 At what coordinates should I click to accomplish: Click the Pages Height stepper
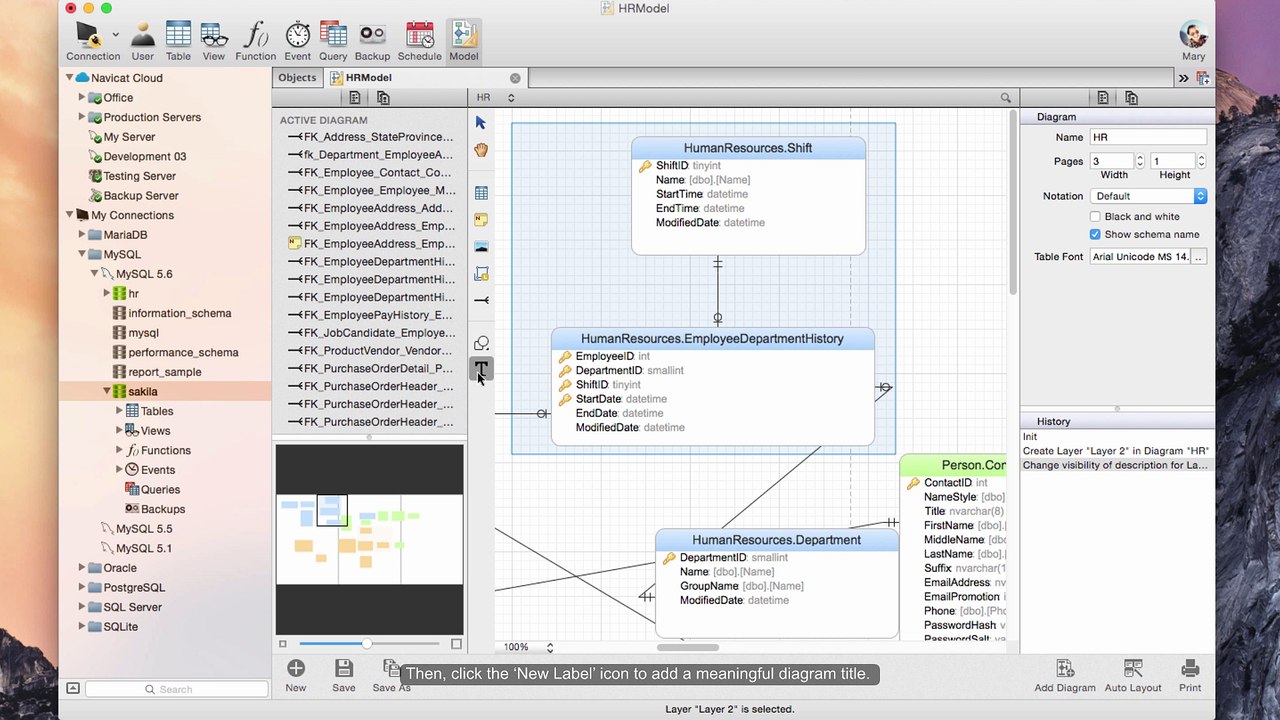[x=1201, y=161]
